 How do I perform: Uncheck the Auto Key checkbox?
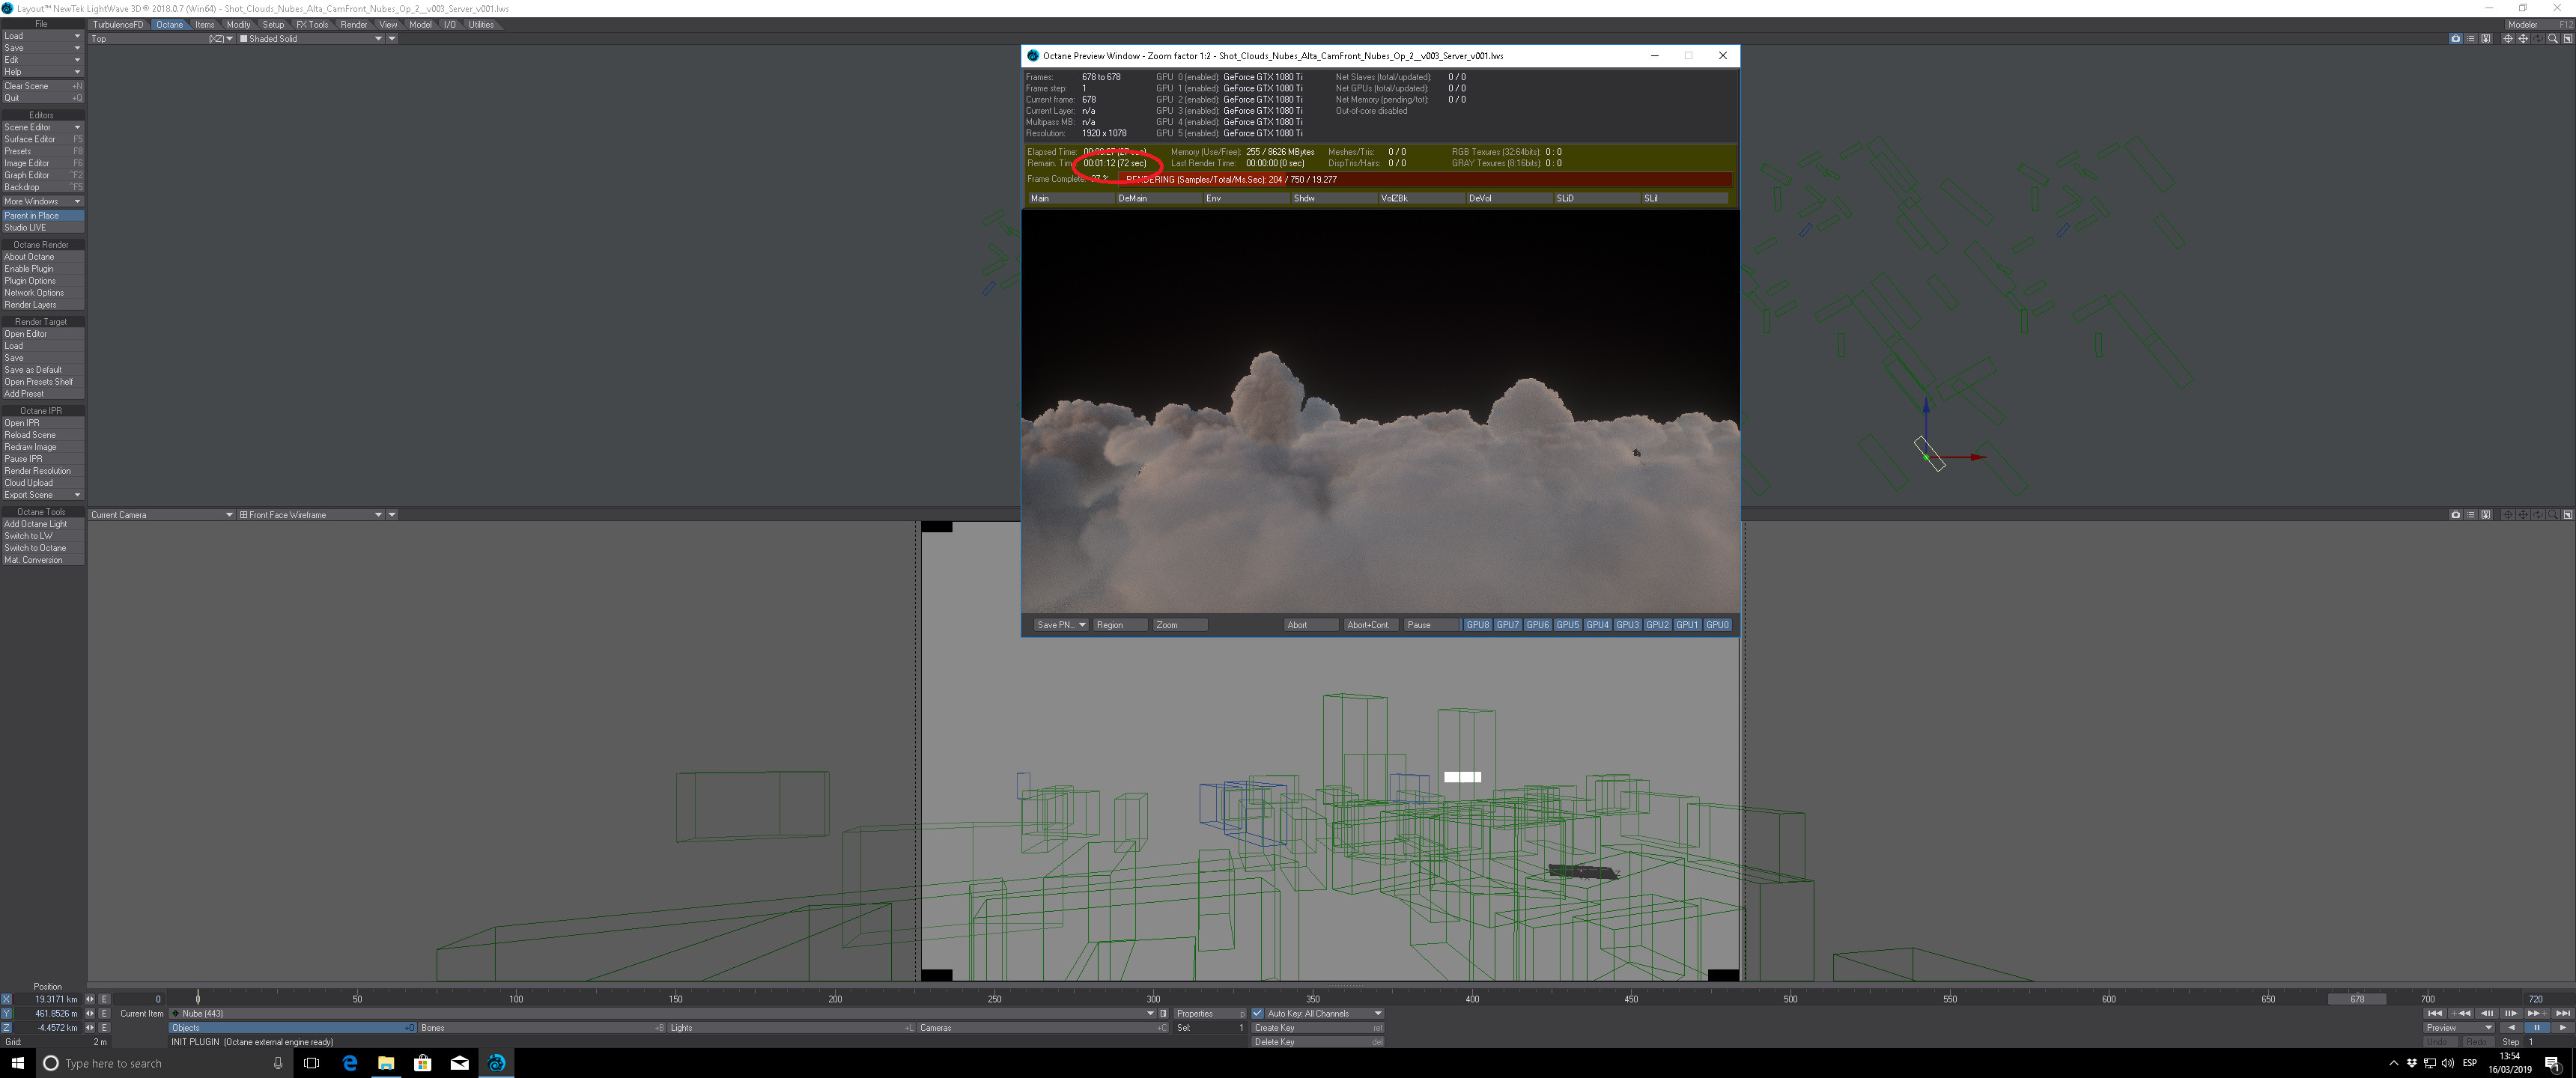coord(1258,1013)
